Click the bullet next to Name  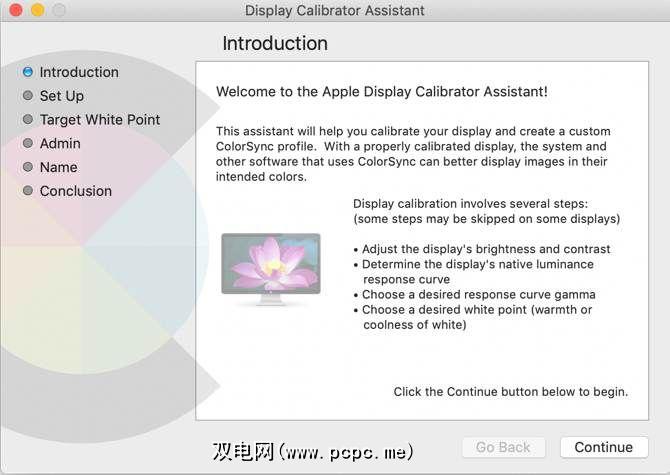click(28, 167)
